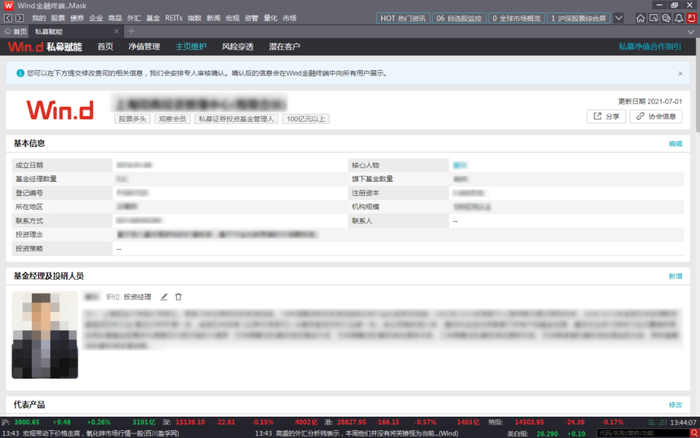Click the 100亿元以上 tag

[x=306, y=119]
